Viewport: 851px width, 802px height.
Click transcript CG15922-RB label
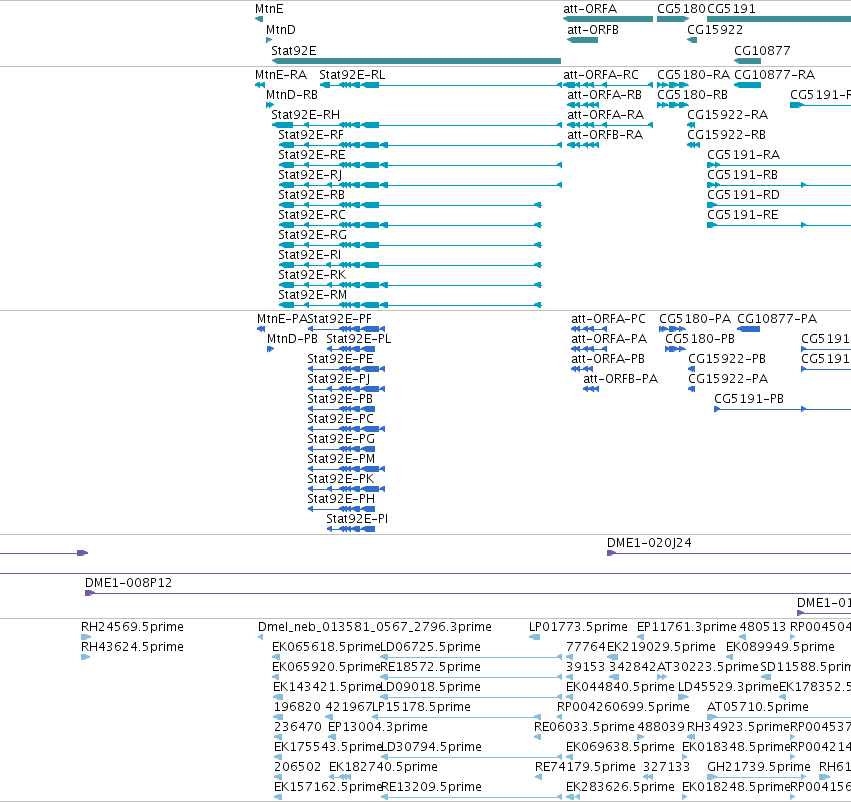tap(726, 135)
